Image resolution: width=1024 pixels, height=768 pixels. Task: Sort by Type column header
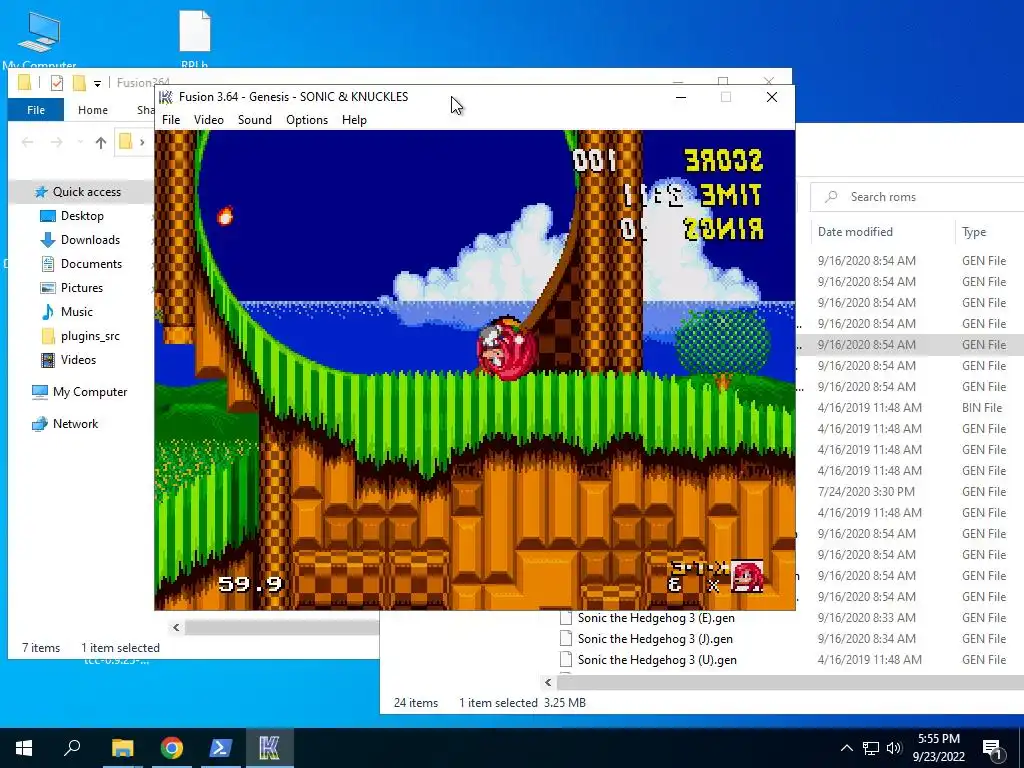pyautogui.click(x=974, y=232)
